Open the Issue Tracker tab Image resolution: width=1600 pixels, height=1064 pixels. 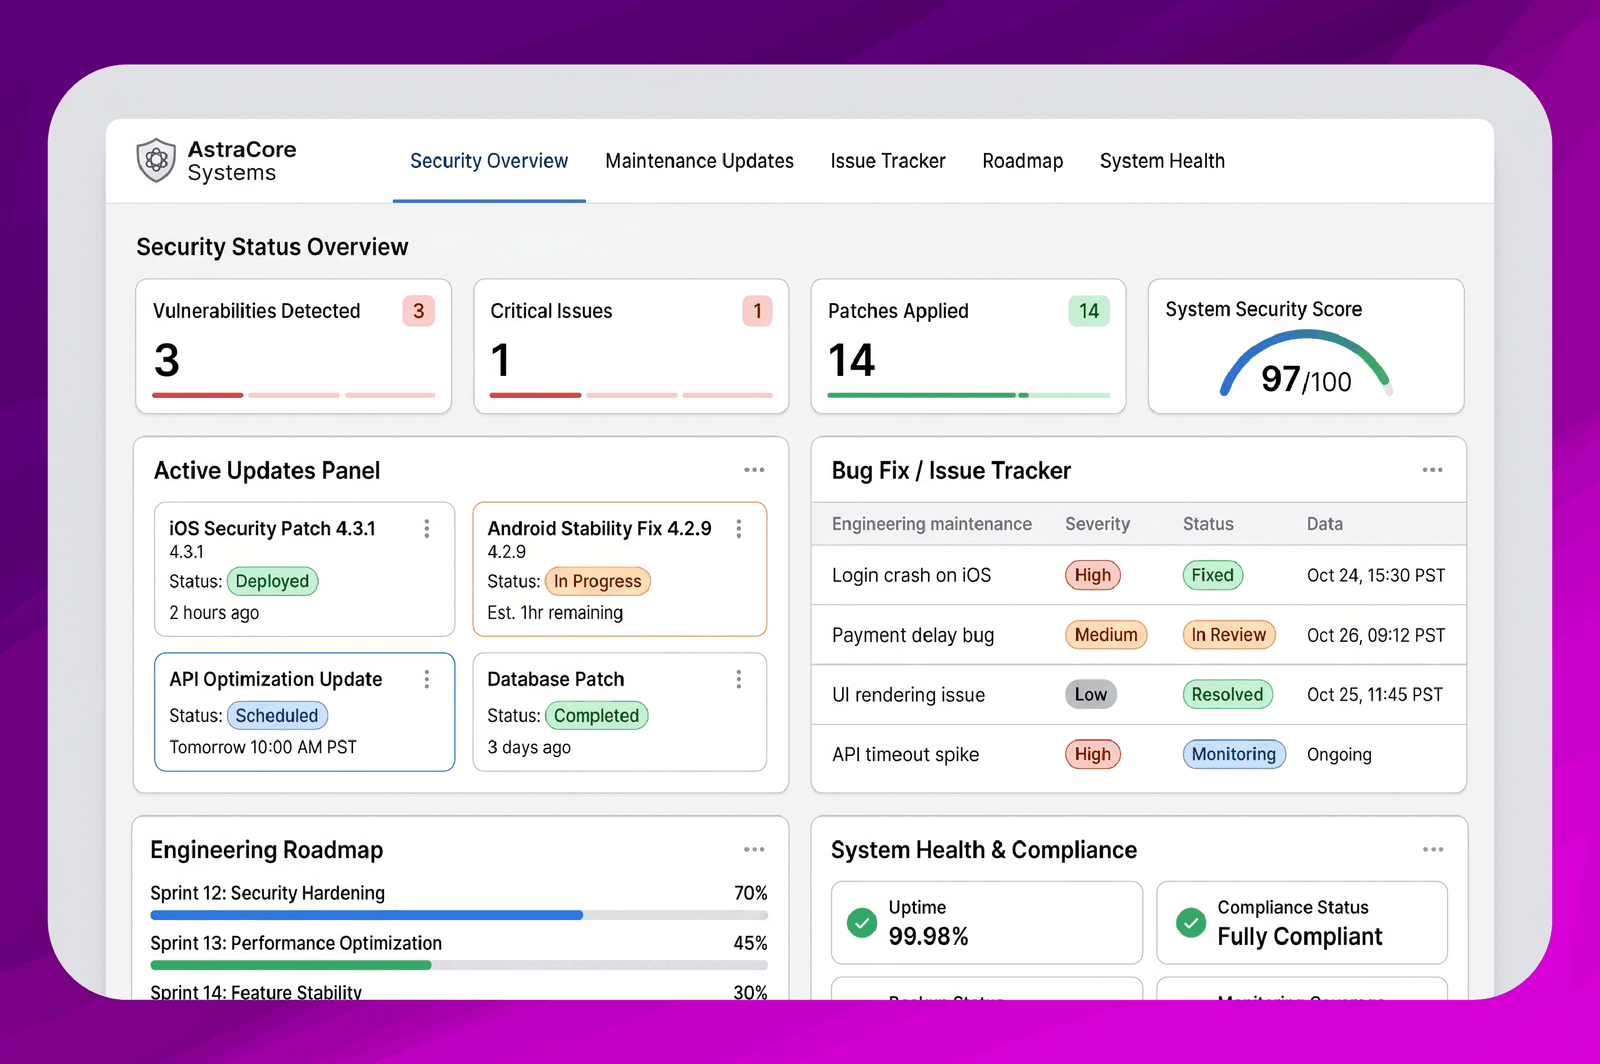pos(888,161)
